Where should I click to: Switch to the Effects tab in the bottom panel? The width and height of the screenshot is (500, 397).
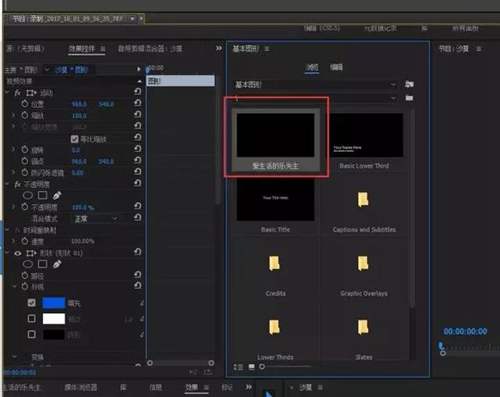[x=192, y=387]
